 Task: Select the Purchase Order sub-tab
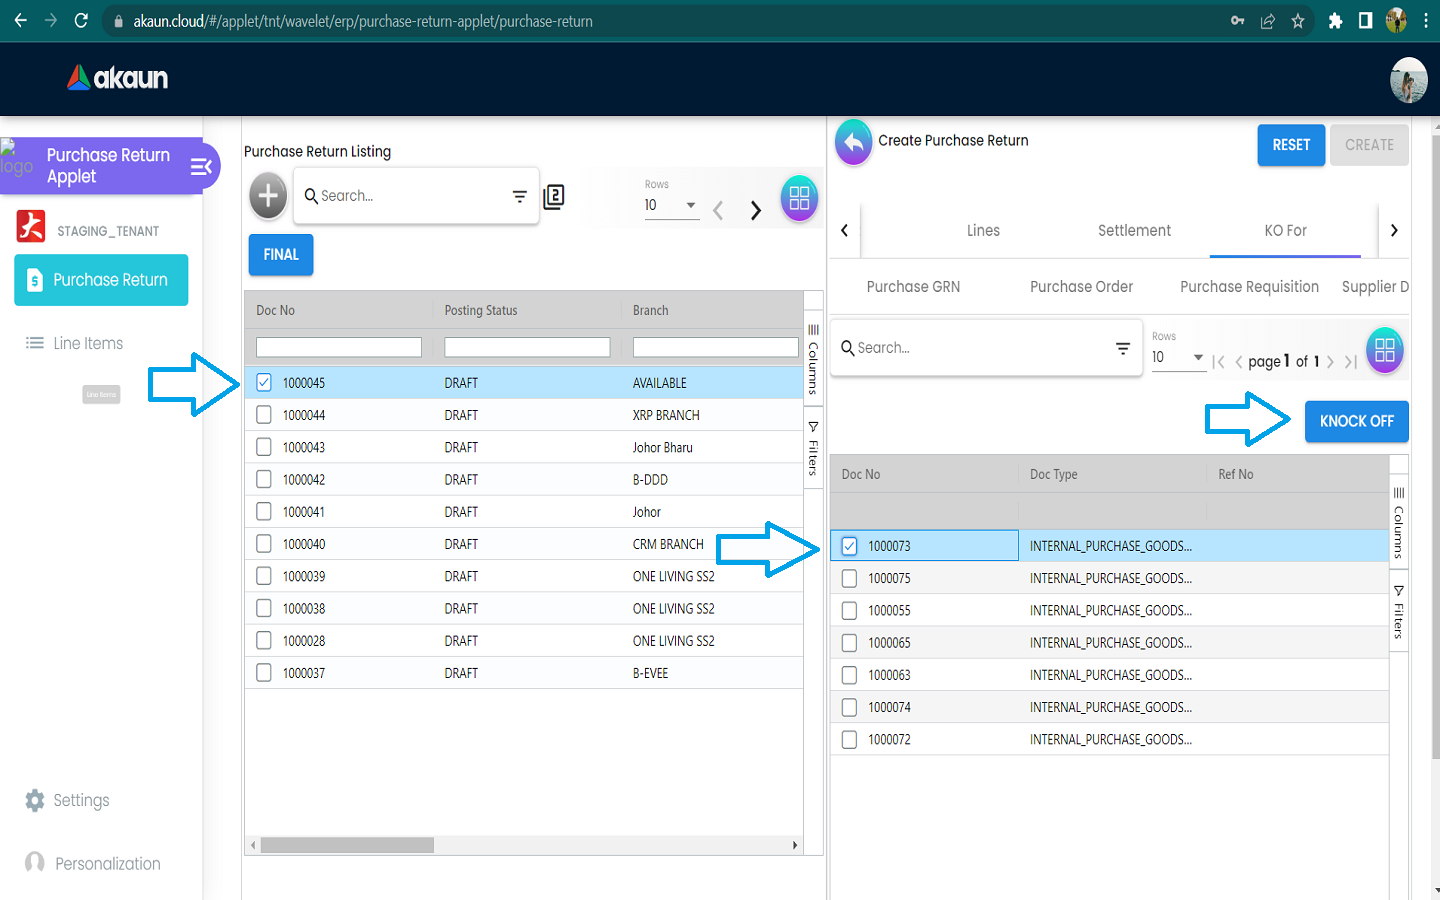click(x=1081, y=287)
